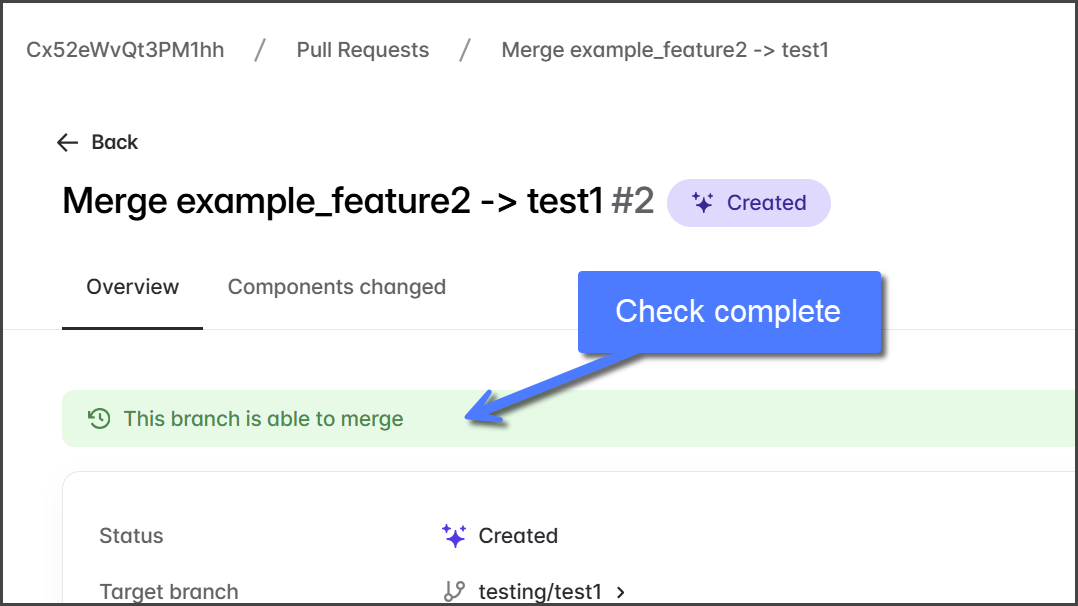Click the history clock icon in the green banner

tap(99, 419)
